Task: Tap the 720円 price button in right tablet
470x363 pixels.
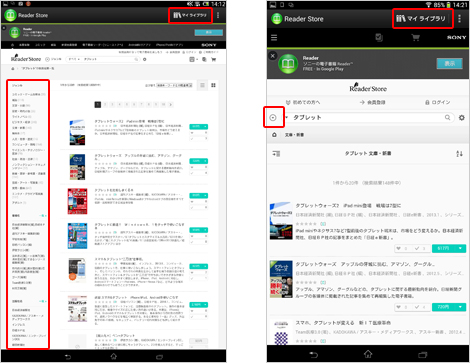Action: (x=443, y=307)
